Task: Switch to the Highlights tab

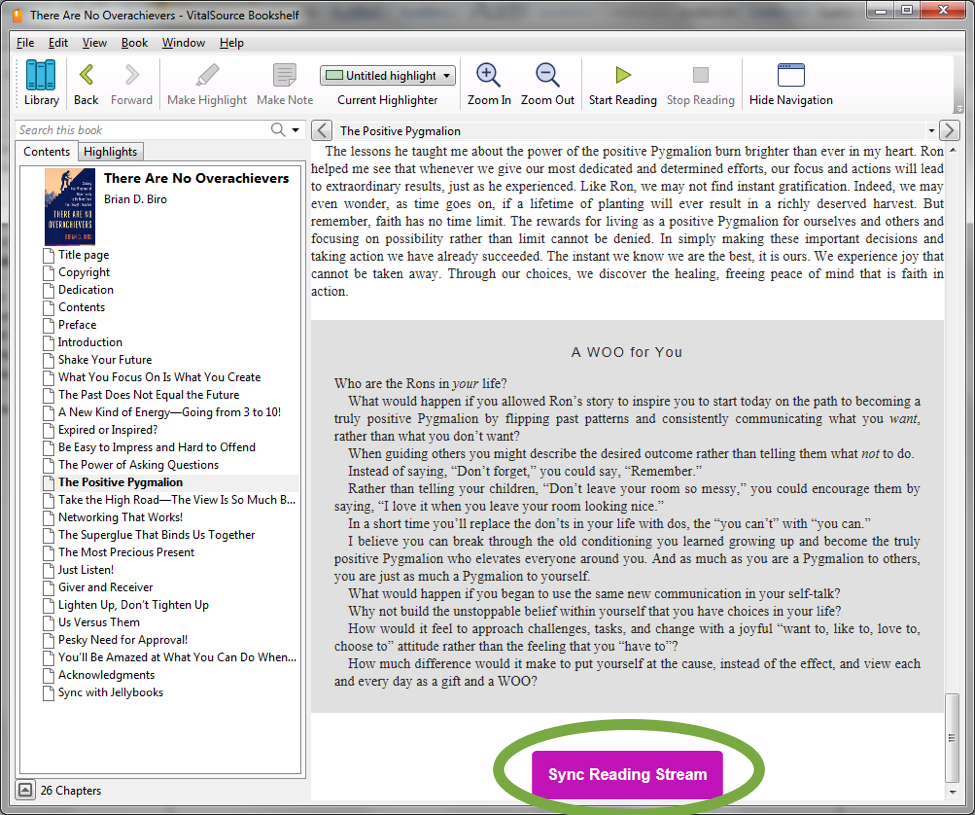Action: pos(110,152)
